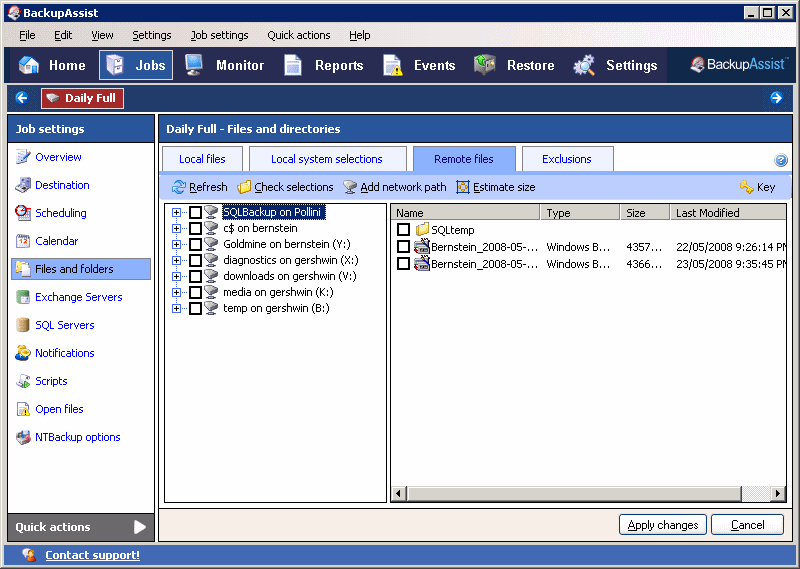The width and height of the screenshot is (800, 569).
Task: Click the NTBackup options icon
Action: pos(23,437)
